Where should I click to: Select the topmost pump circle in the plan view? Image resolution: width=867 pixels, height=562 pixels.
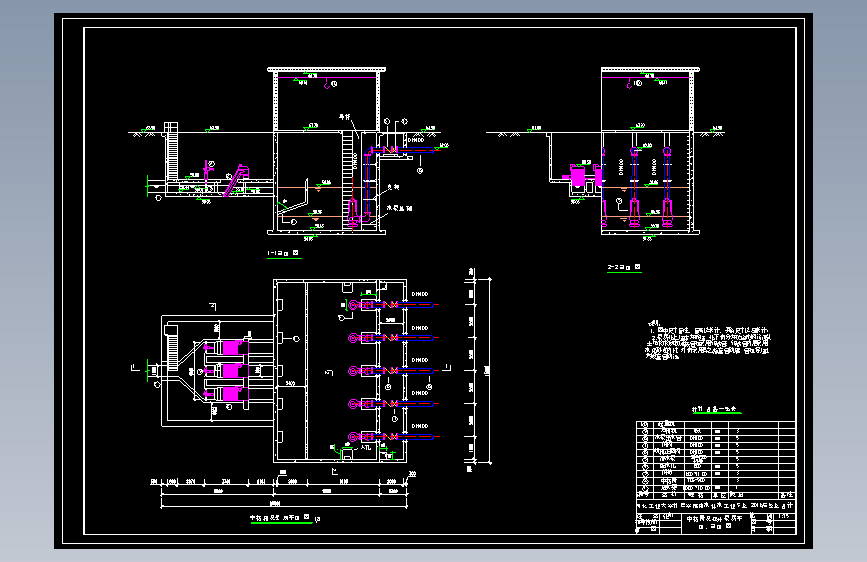353,305
